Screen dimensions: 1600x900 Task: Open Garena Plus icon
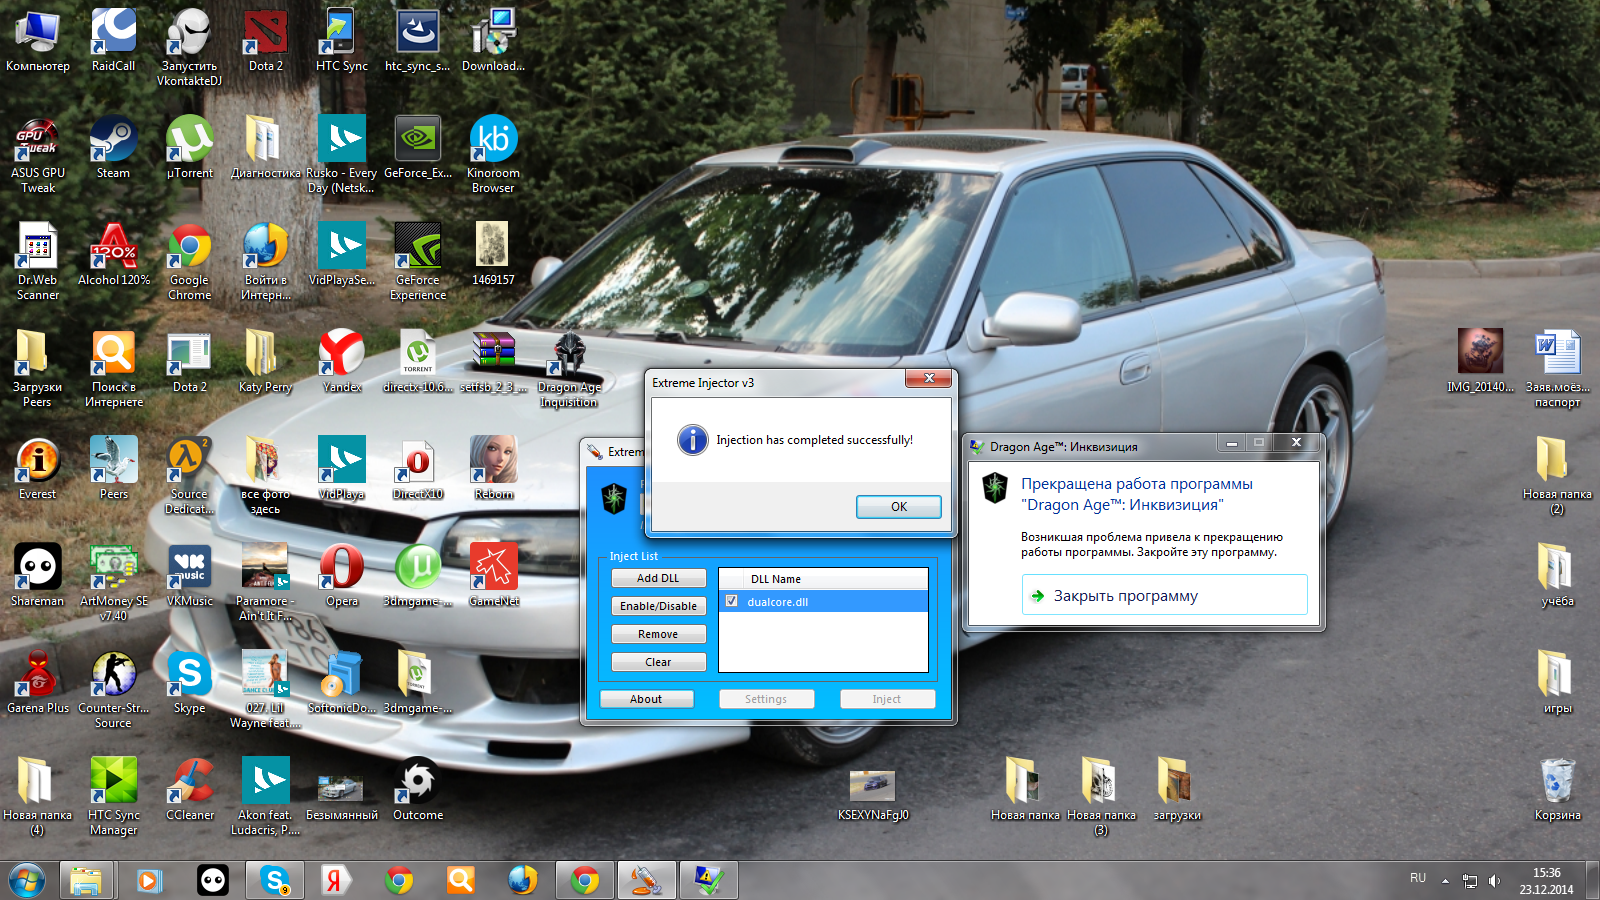coord(38,682)
